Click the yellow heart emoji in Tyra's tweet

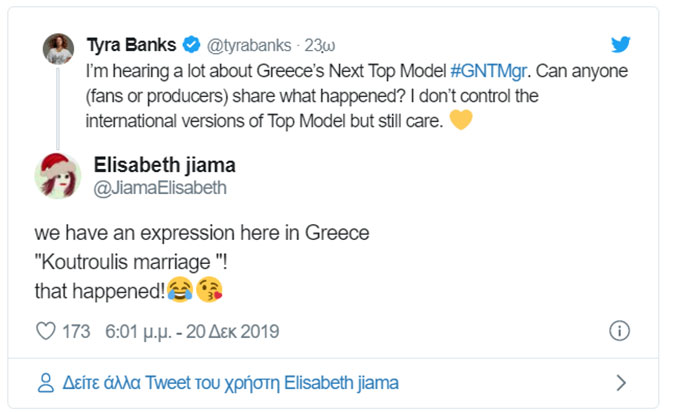(460, 120)
